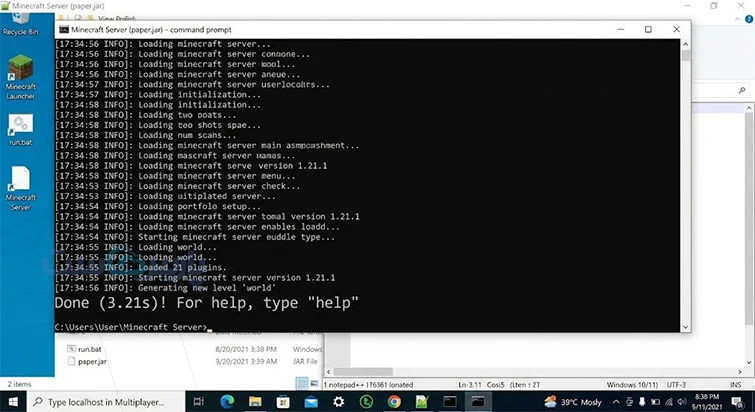Click the Ln-3.11 status bar entry
The height and width of the screenshot is (412, 755).
(470, 385)
